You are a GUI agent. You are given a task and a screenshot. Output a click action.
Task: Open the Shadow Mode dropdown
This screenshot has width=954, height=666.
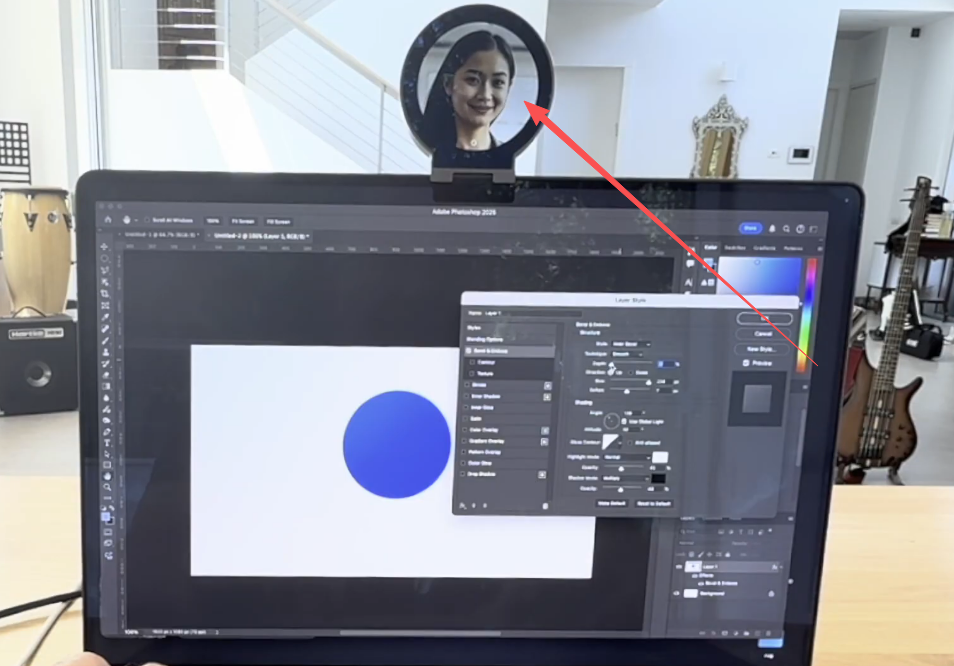pyautogui.click(x=625, y=478)
